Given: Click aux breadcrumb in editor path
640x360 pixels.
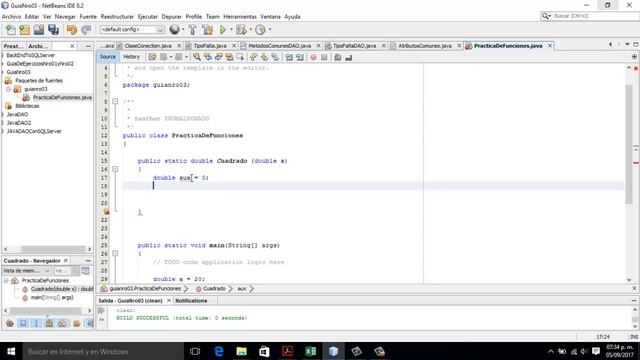Looking at the screenshot, I should pyautogui.click(x=242, y=289).
